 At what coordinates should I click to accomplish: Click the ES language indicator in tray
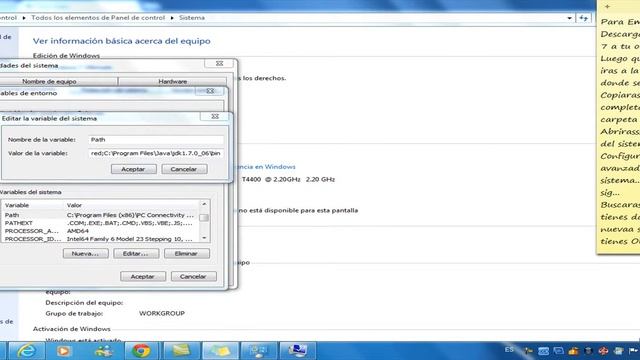509,350
